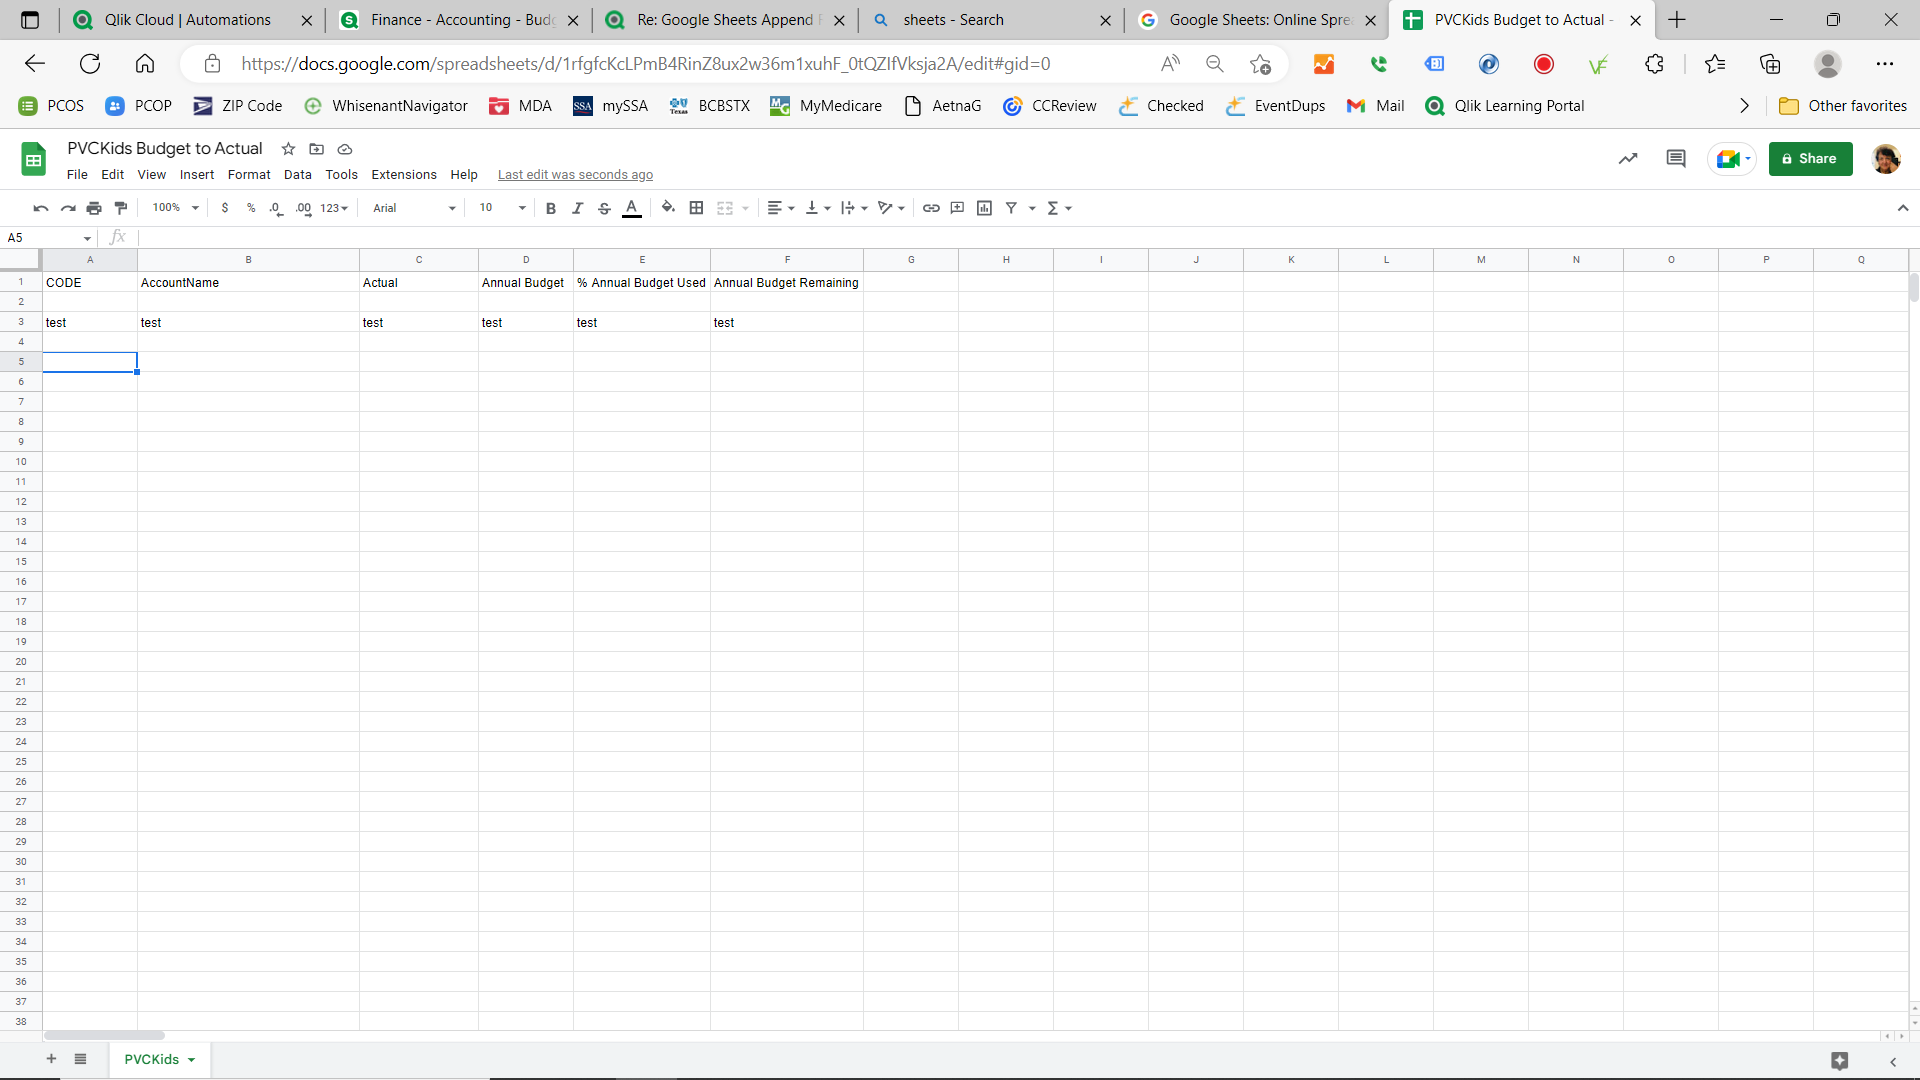Open more number formats 123 dropdown

334,208
